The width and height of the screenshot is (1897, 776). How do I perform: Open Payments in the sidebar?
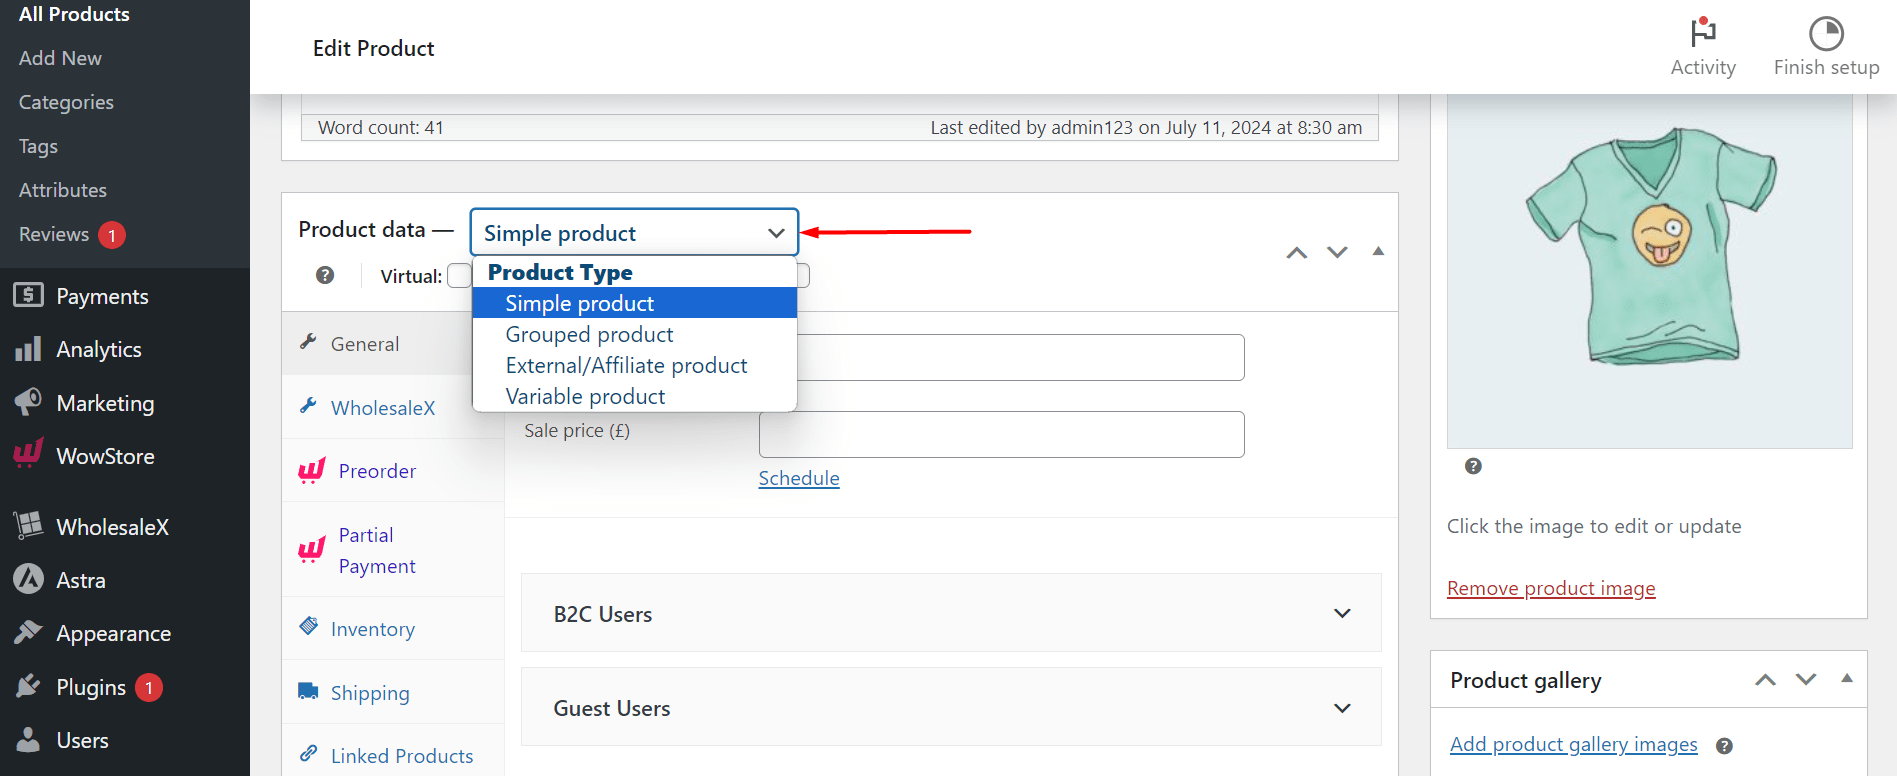pos(102,296)
